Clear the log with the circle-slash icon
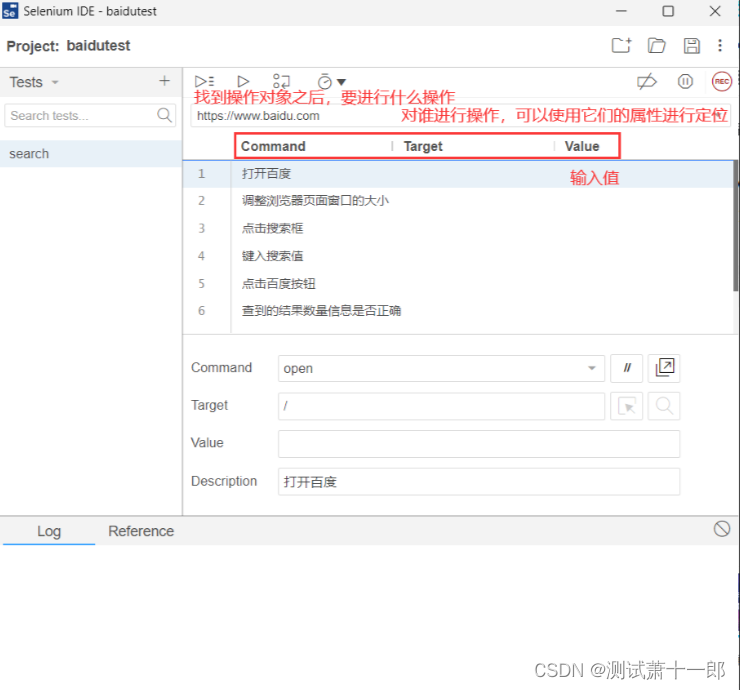The image size is (740, 690). click(x=722, y=529)
